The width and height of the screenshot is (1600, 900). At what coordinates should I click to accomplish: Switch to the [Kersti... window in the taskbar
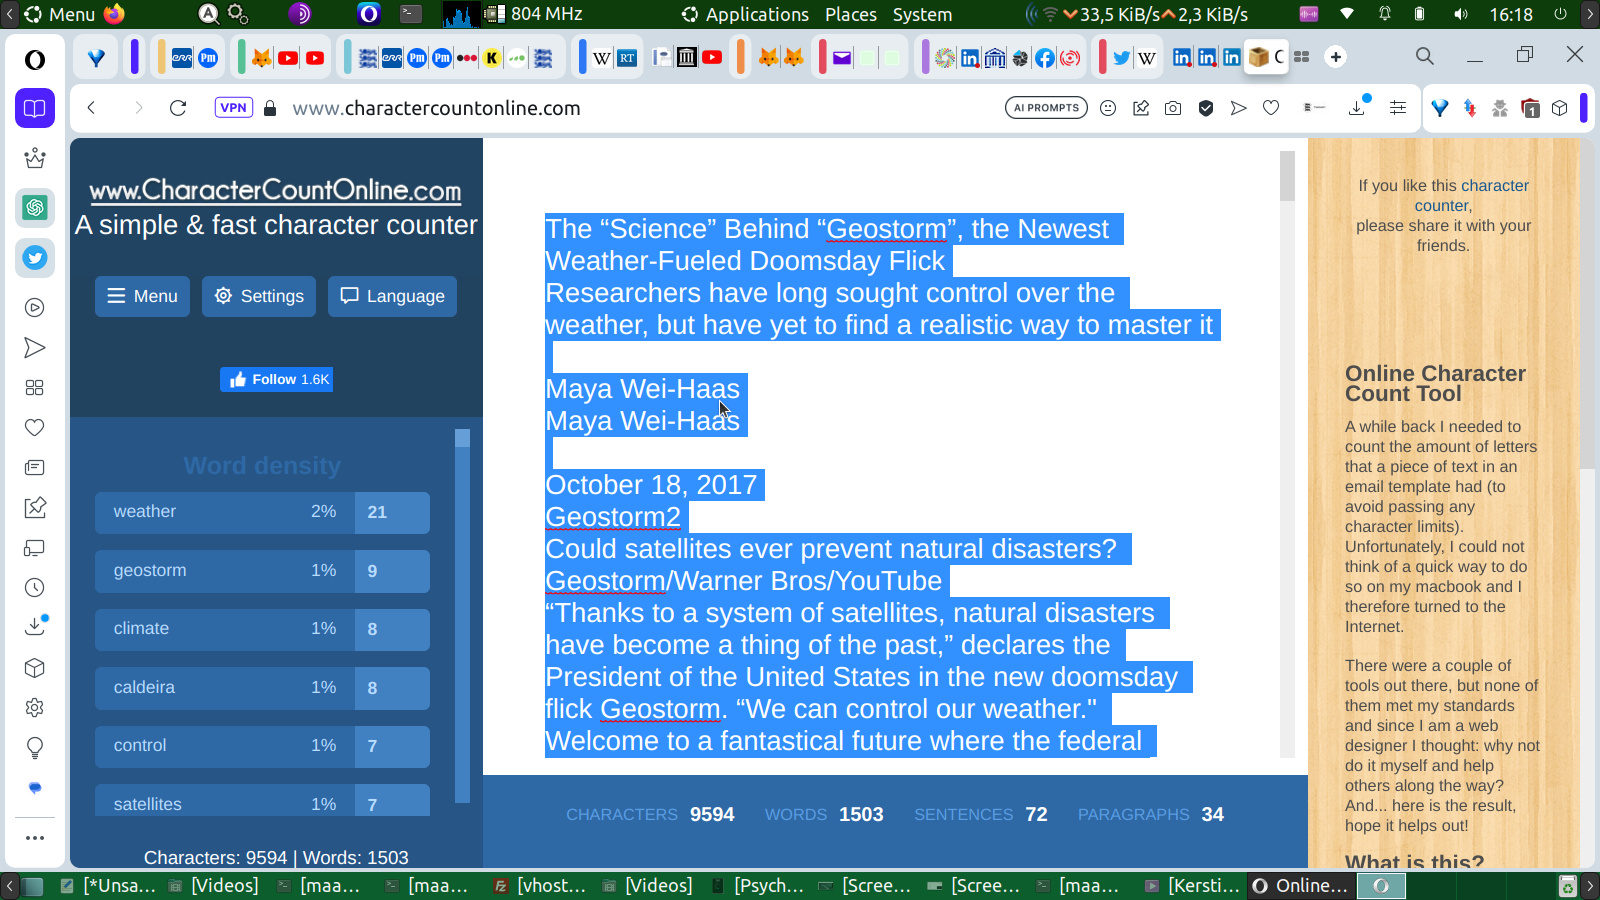[x=1193, y=886]
